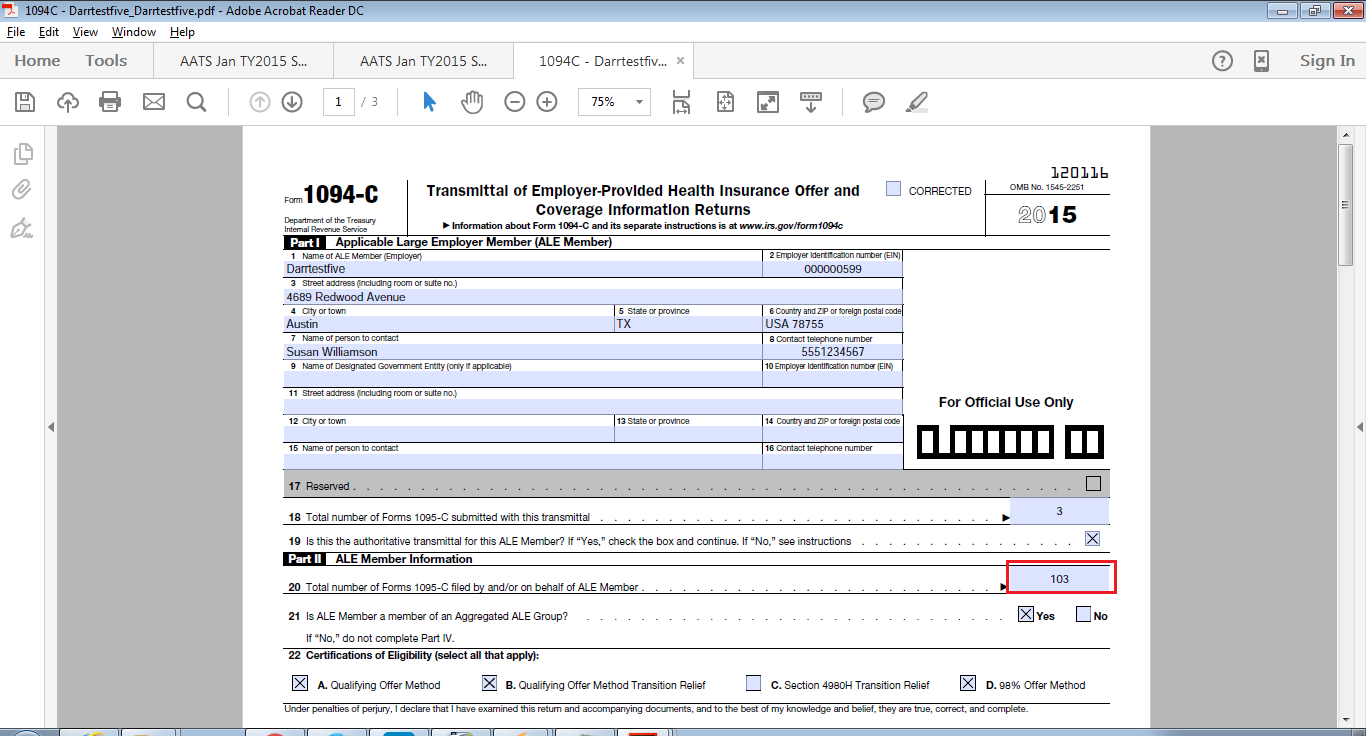Viewport: 1366px width, 736px height.
Task: Click the Sign In link
Action: click(x=1327, y=61)
